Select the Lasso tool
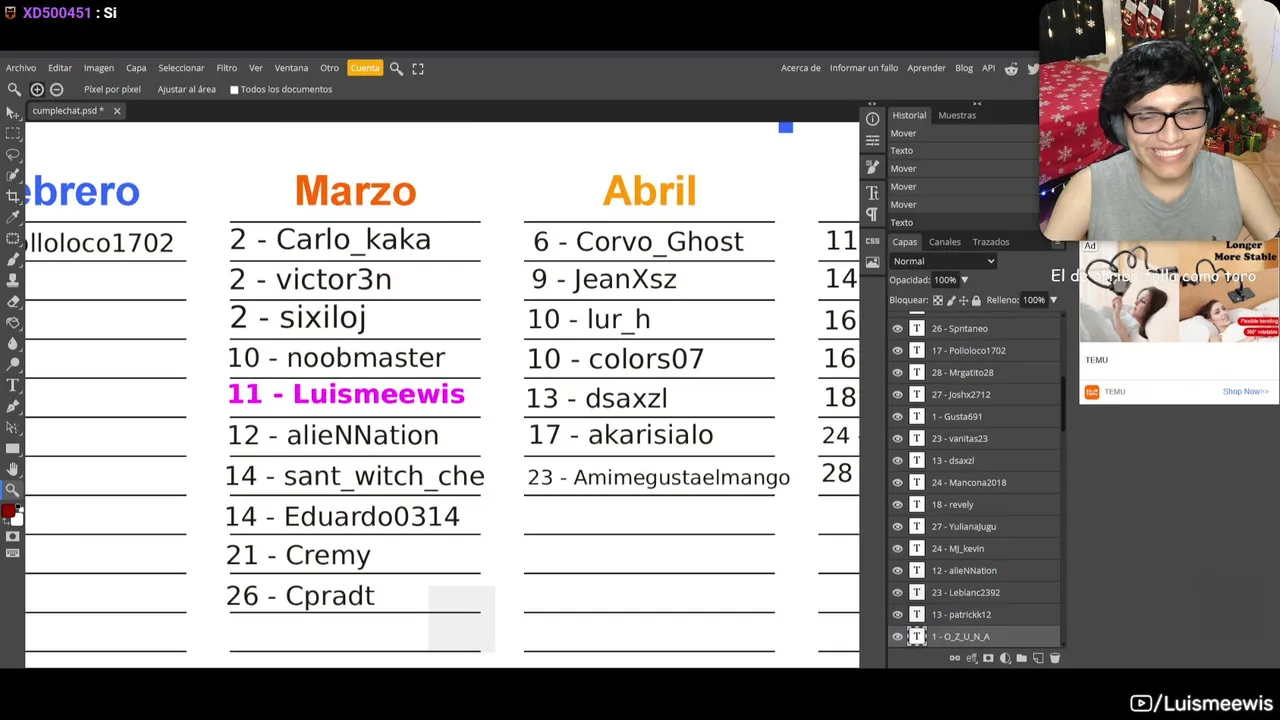1280x720 pixels. (x=13, y=154)
